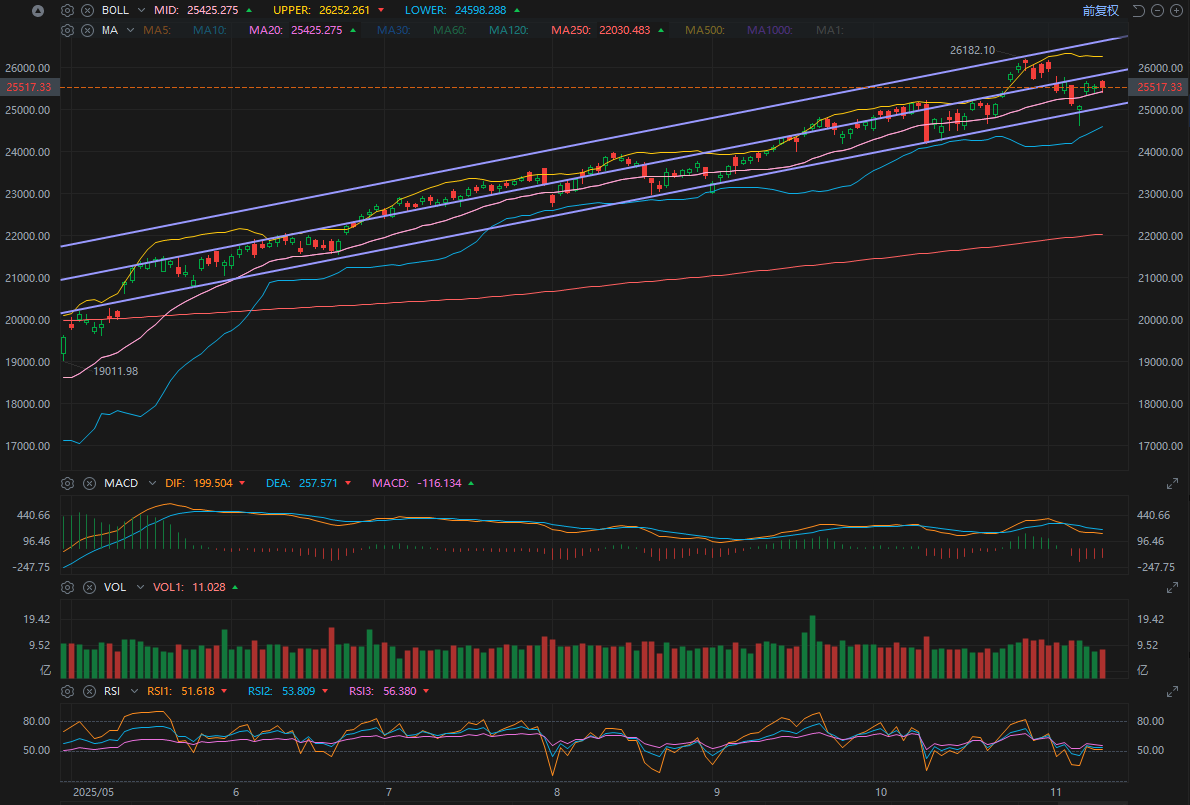
Task: Toggle the MA500 line
Action: pos(705,30)
